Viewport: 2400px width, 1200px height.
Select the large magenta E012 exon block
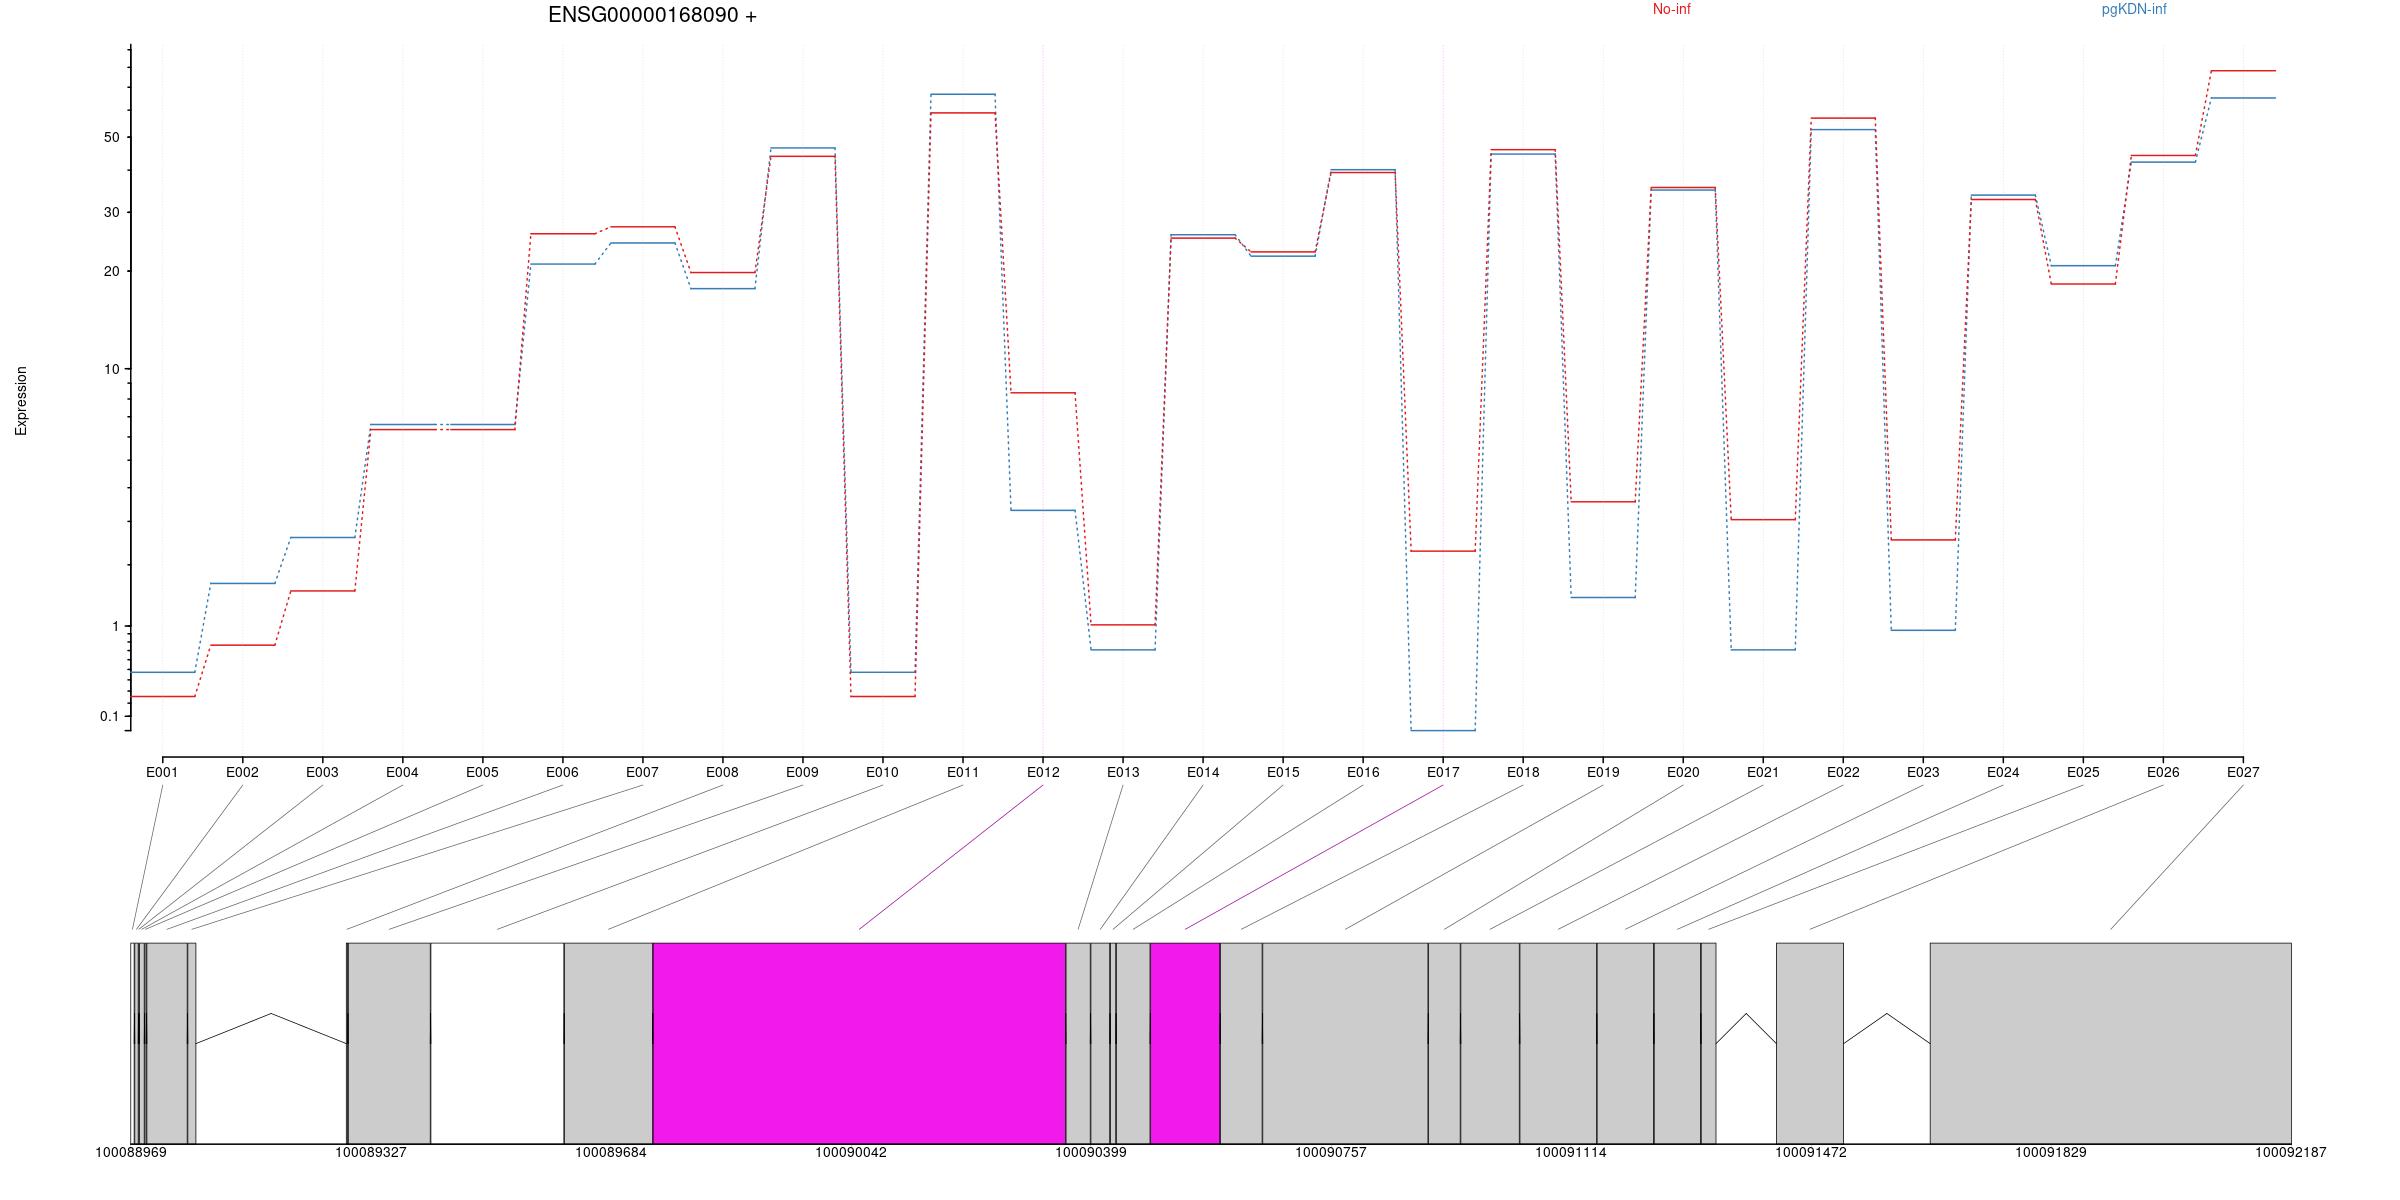click(x=859, y=1043)
